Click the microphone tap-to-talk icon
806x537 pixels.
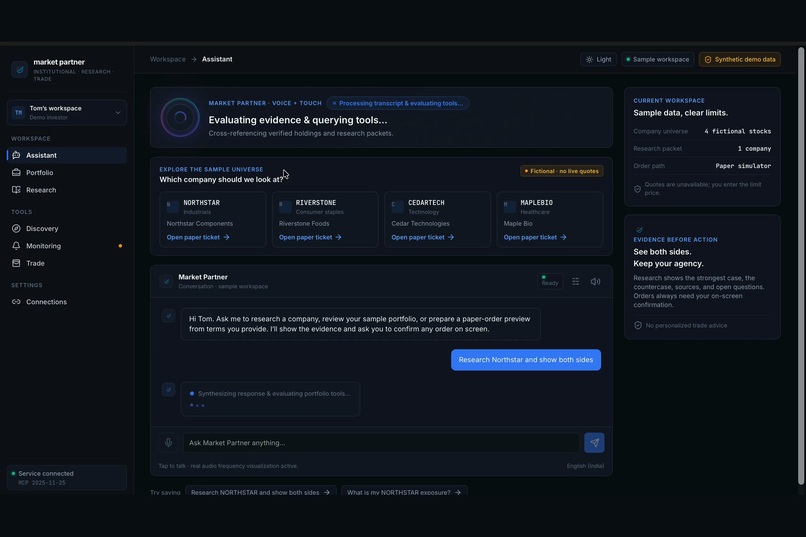168,442
